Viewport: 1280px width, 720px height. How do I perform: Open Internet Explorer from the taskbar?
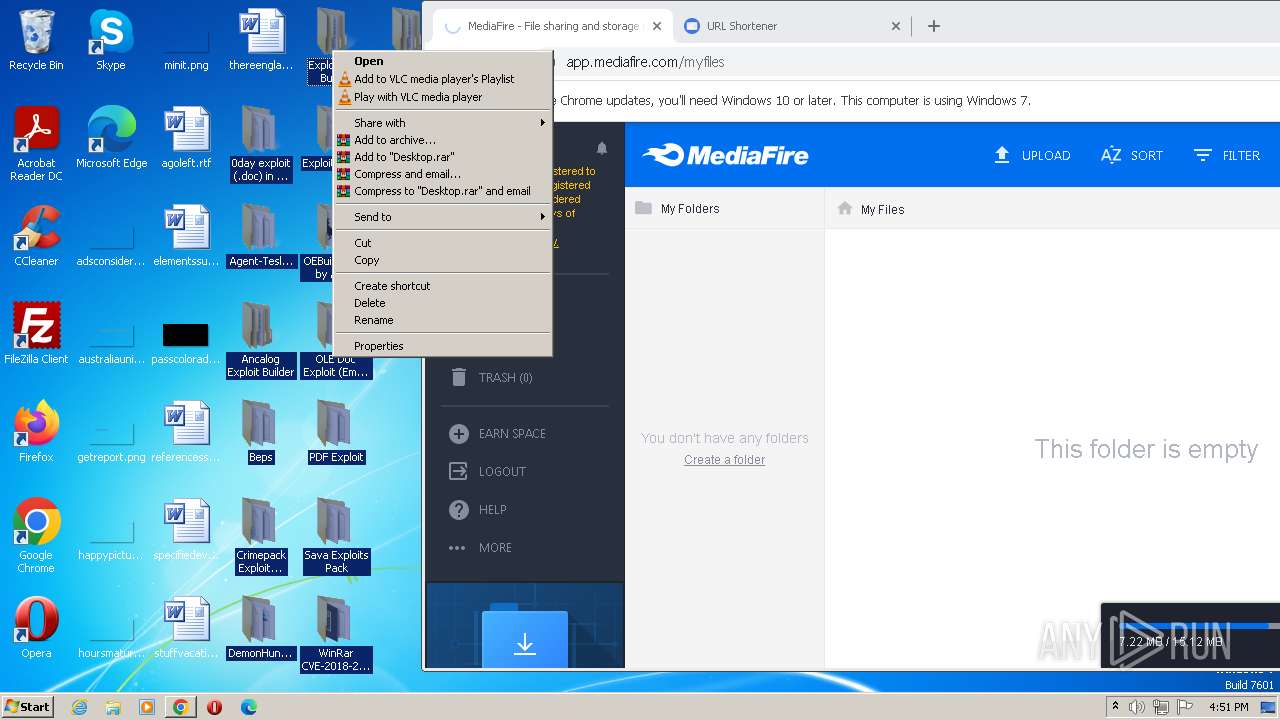point(80,707)
